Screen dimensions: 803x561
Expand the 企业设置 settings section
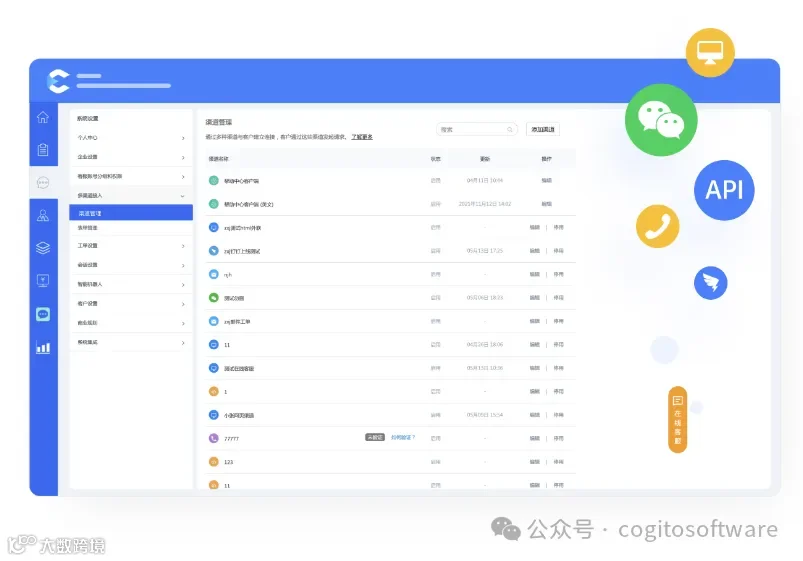coord(131,157)
